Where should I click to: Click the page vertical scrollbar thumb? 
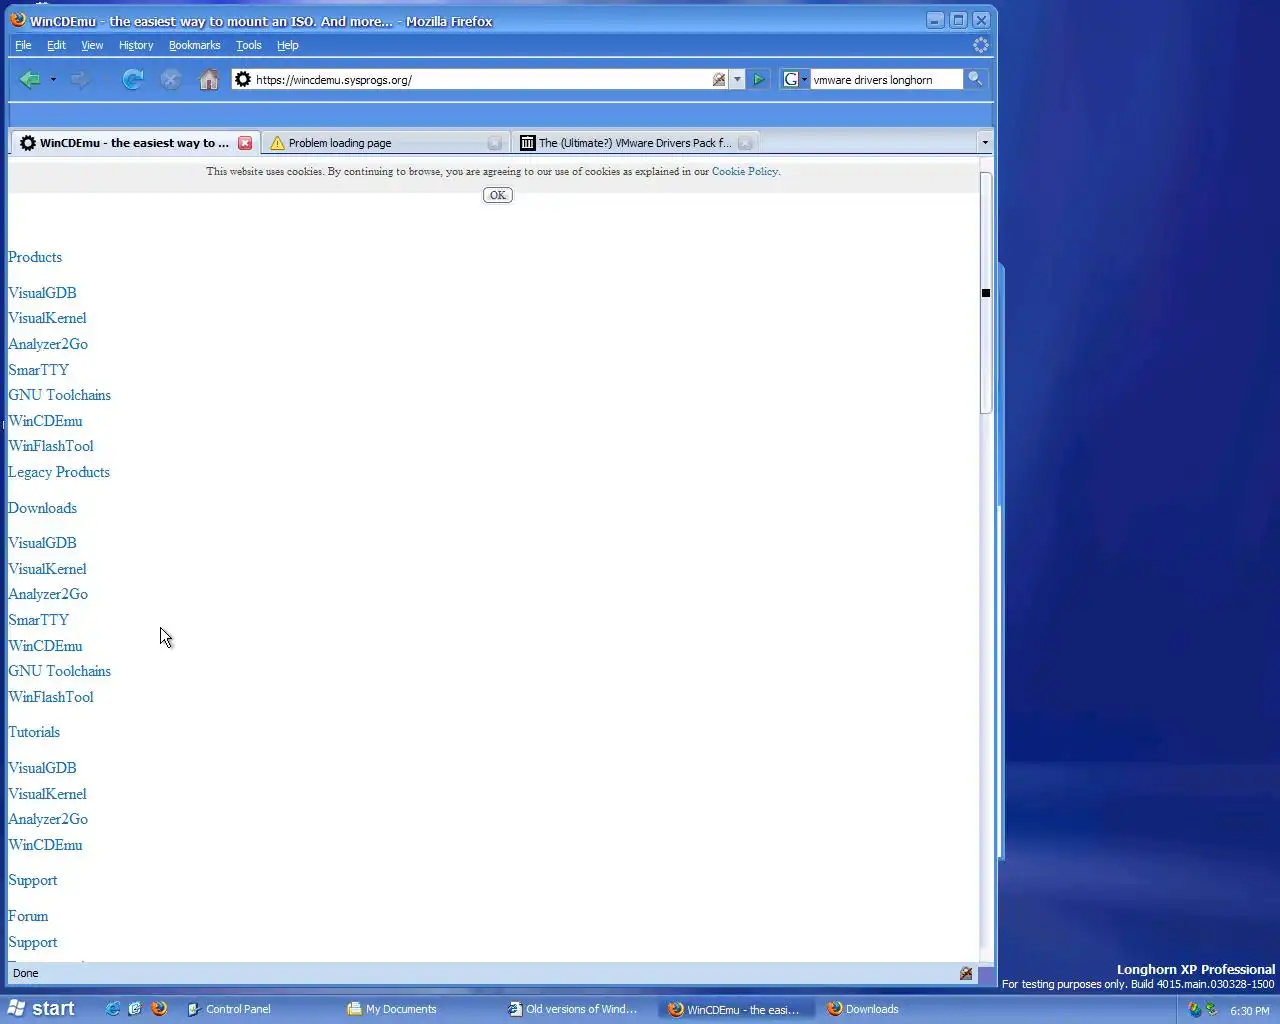(986, 293)
